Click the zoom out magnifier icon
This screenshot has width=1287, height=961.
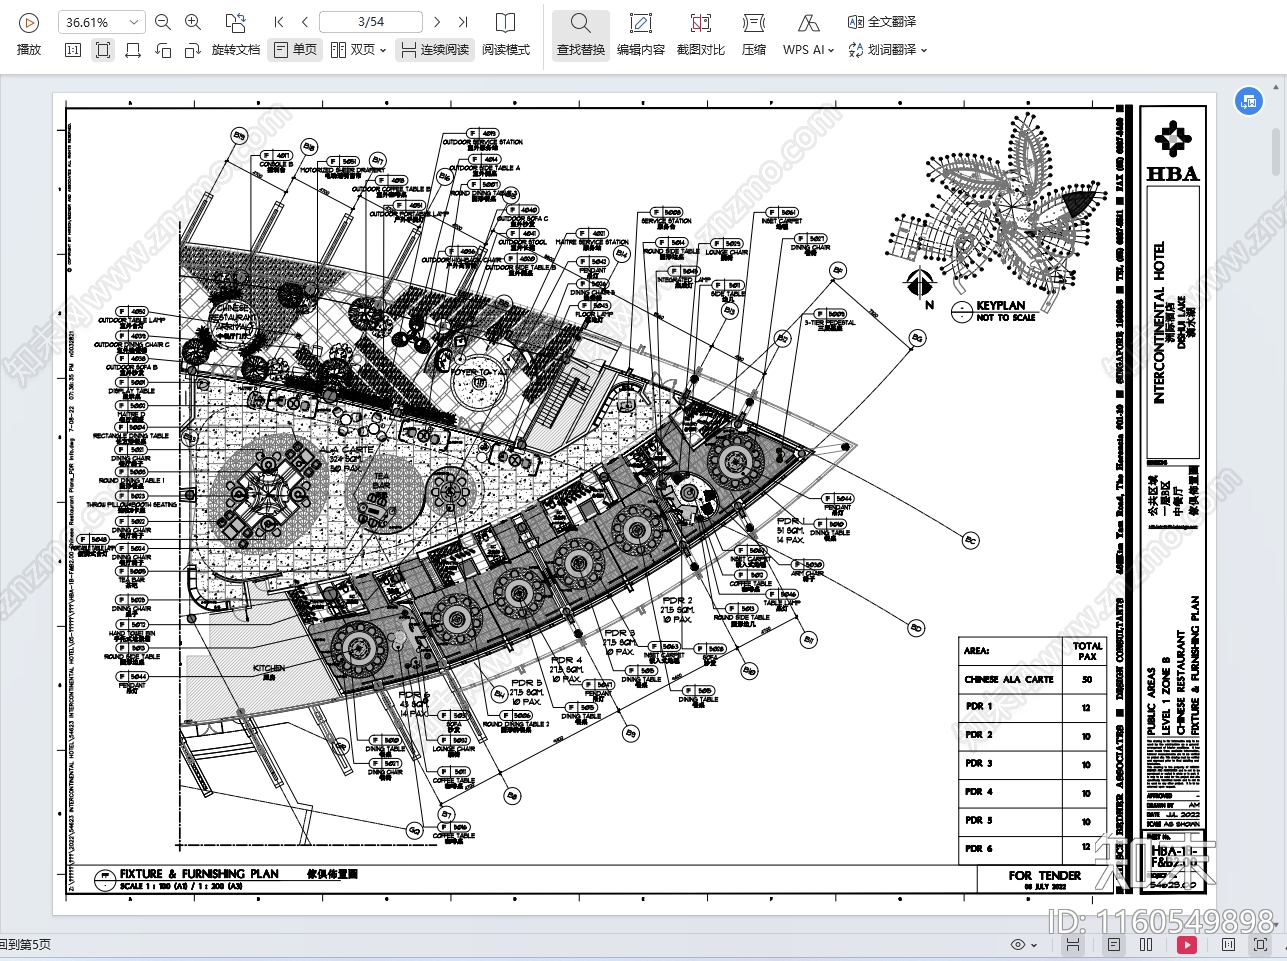coord(163,22)
